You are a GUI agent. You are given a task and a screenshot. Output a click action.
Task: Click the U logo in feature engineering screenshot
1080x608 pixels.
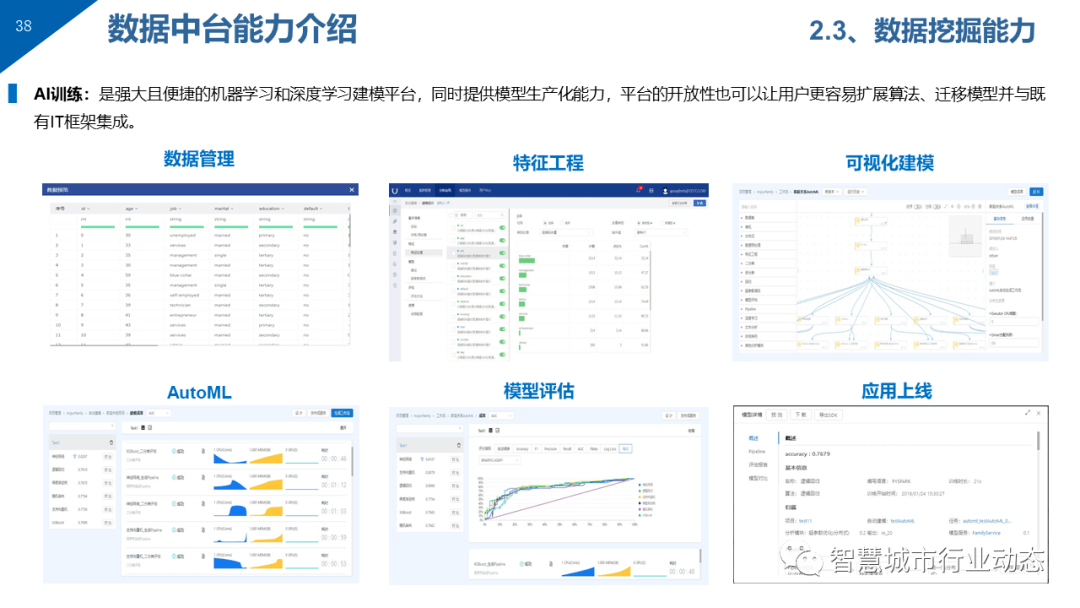pyautogui.click(x=395, y=191)
